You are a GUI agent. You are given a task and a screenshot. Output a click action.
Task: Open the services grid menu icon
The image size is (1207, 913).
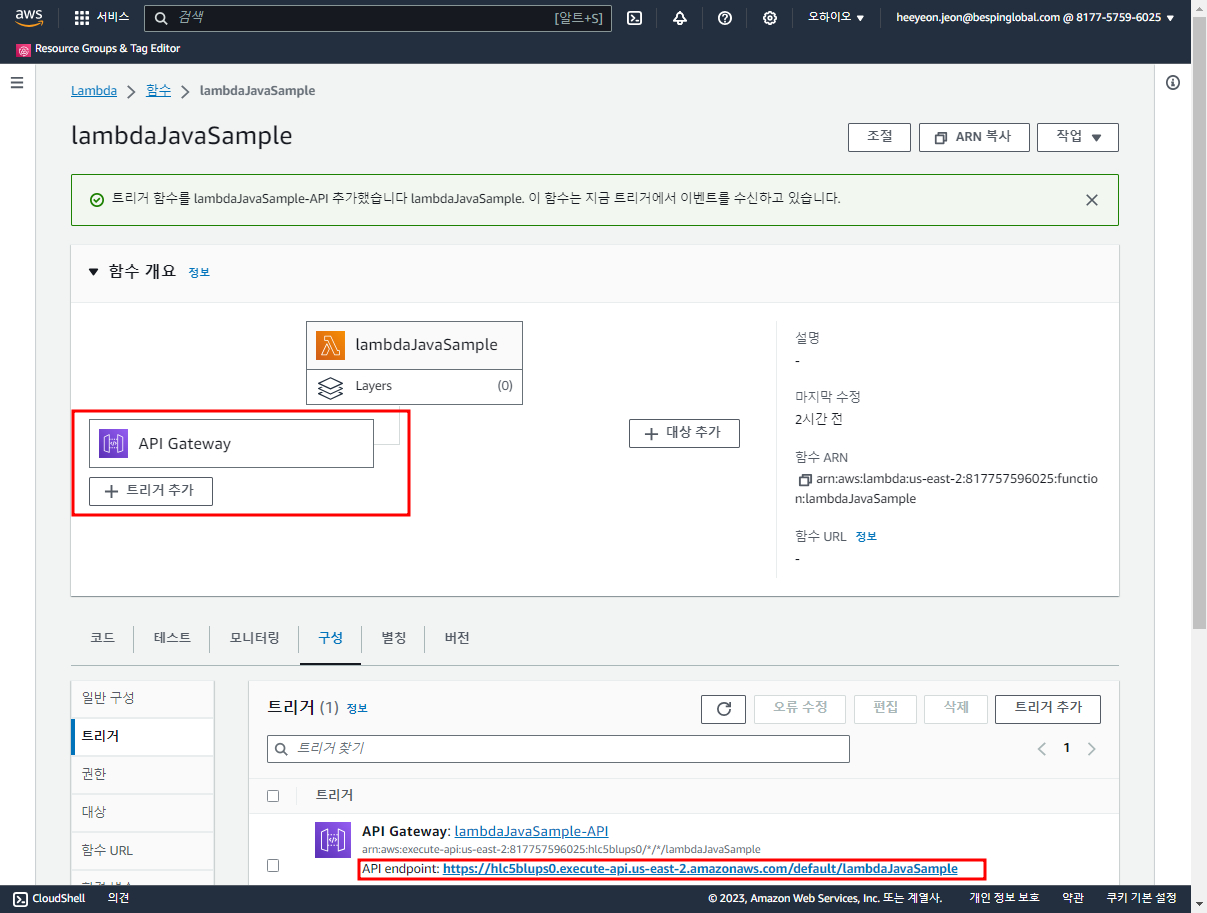click(x=82, y=18)
